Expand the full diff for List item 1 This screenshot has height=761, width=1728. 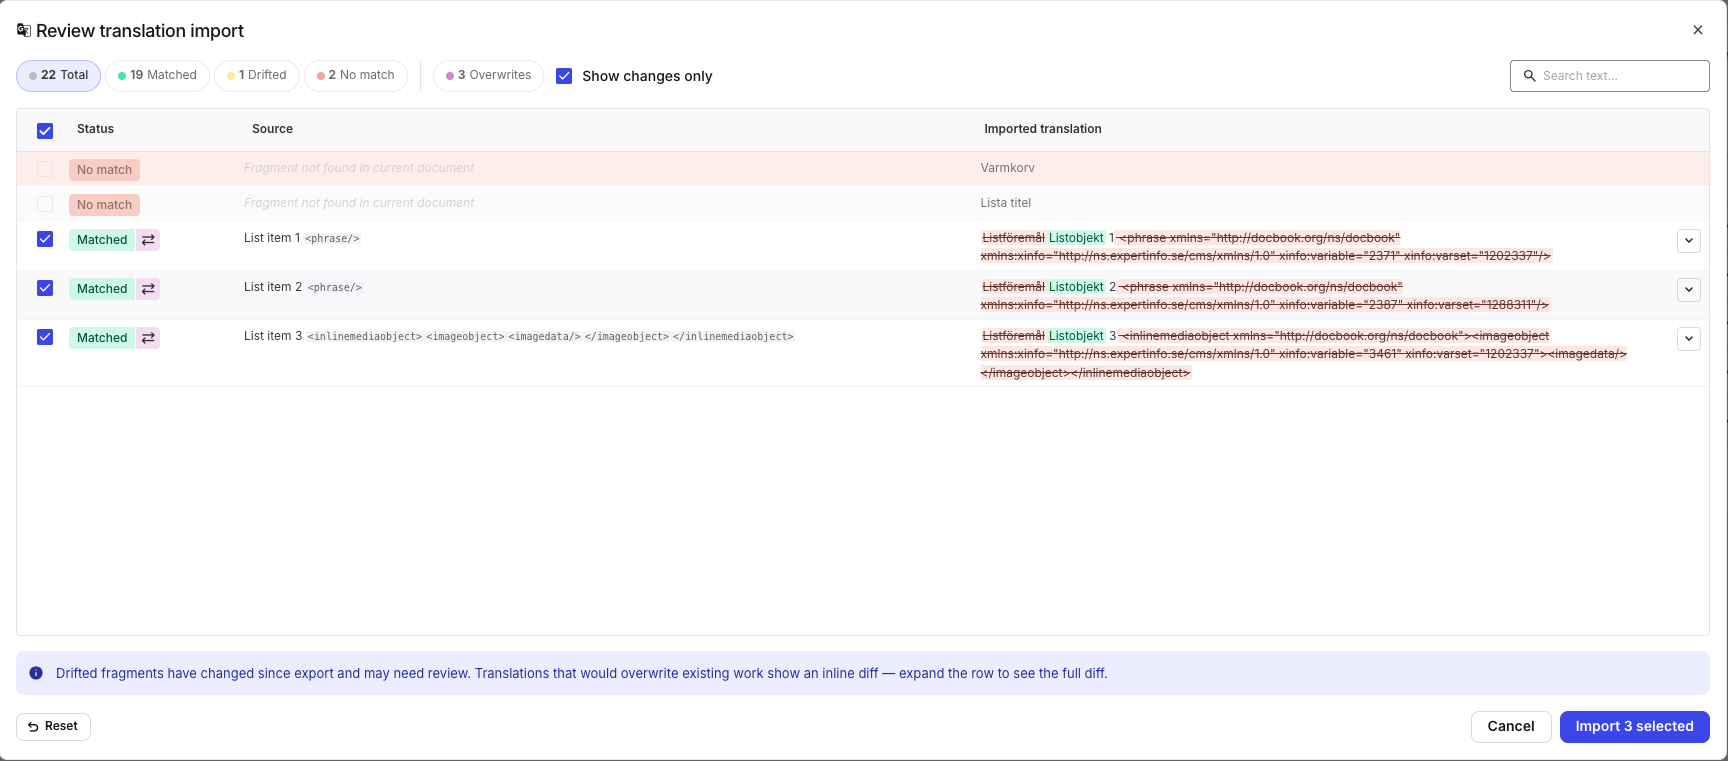pyautogui.click(x=1689, y=241)
